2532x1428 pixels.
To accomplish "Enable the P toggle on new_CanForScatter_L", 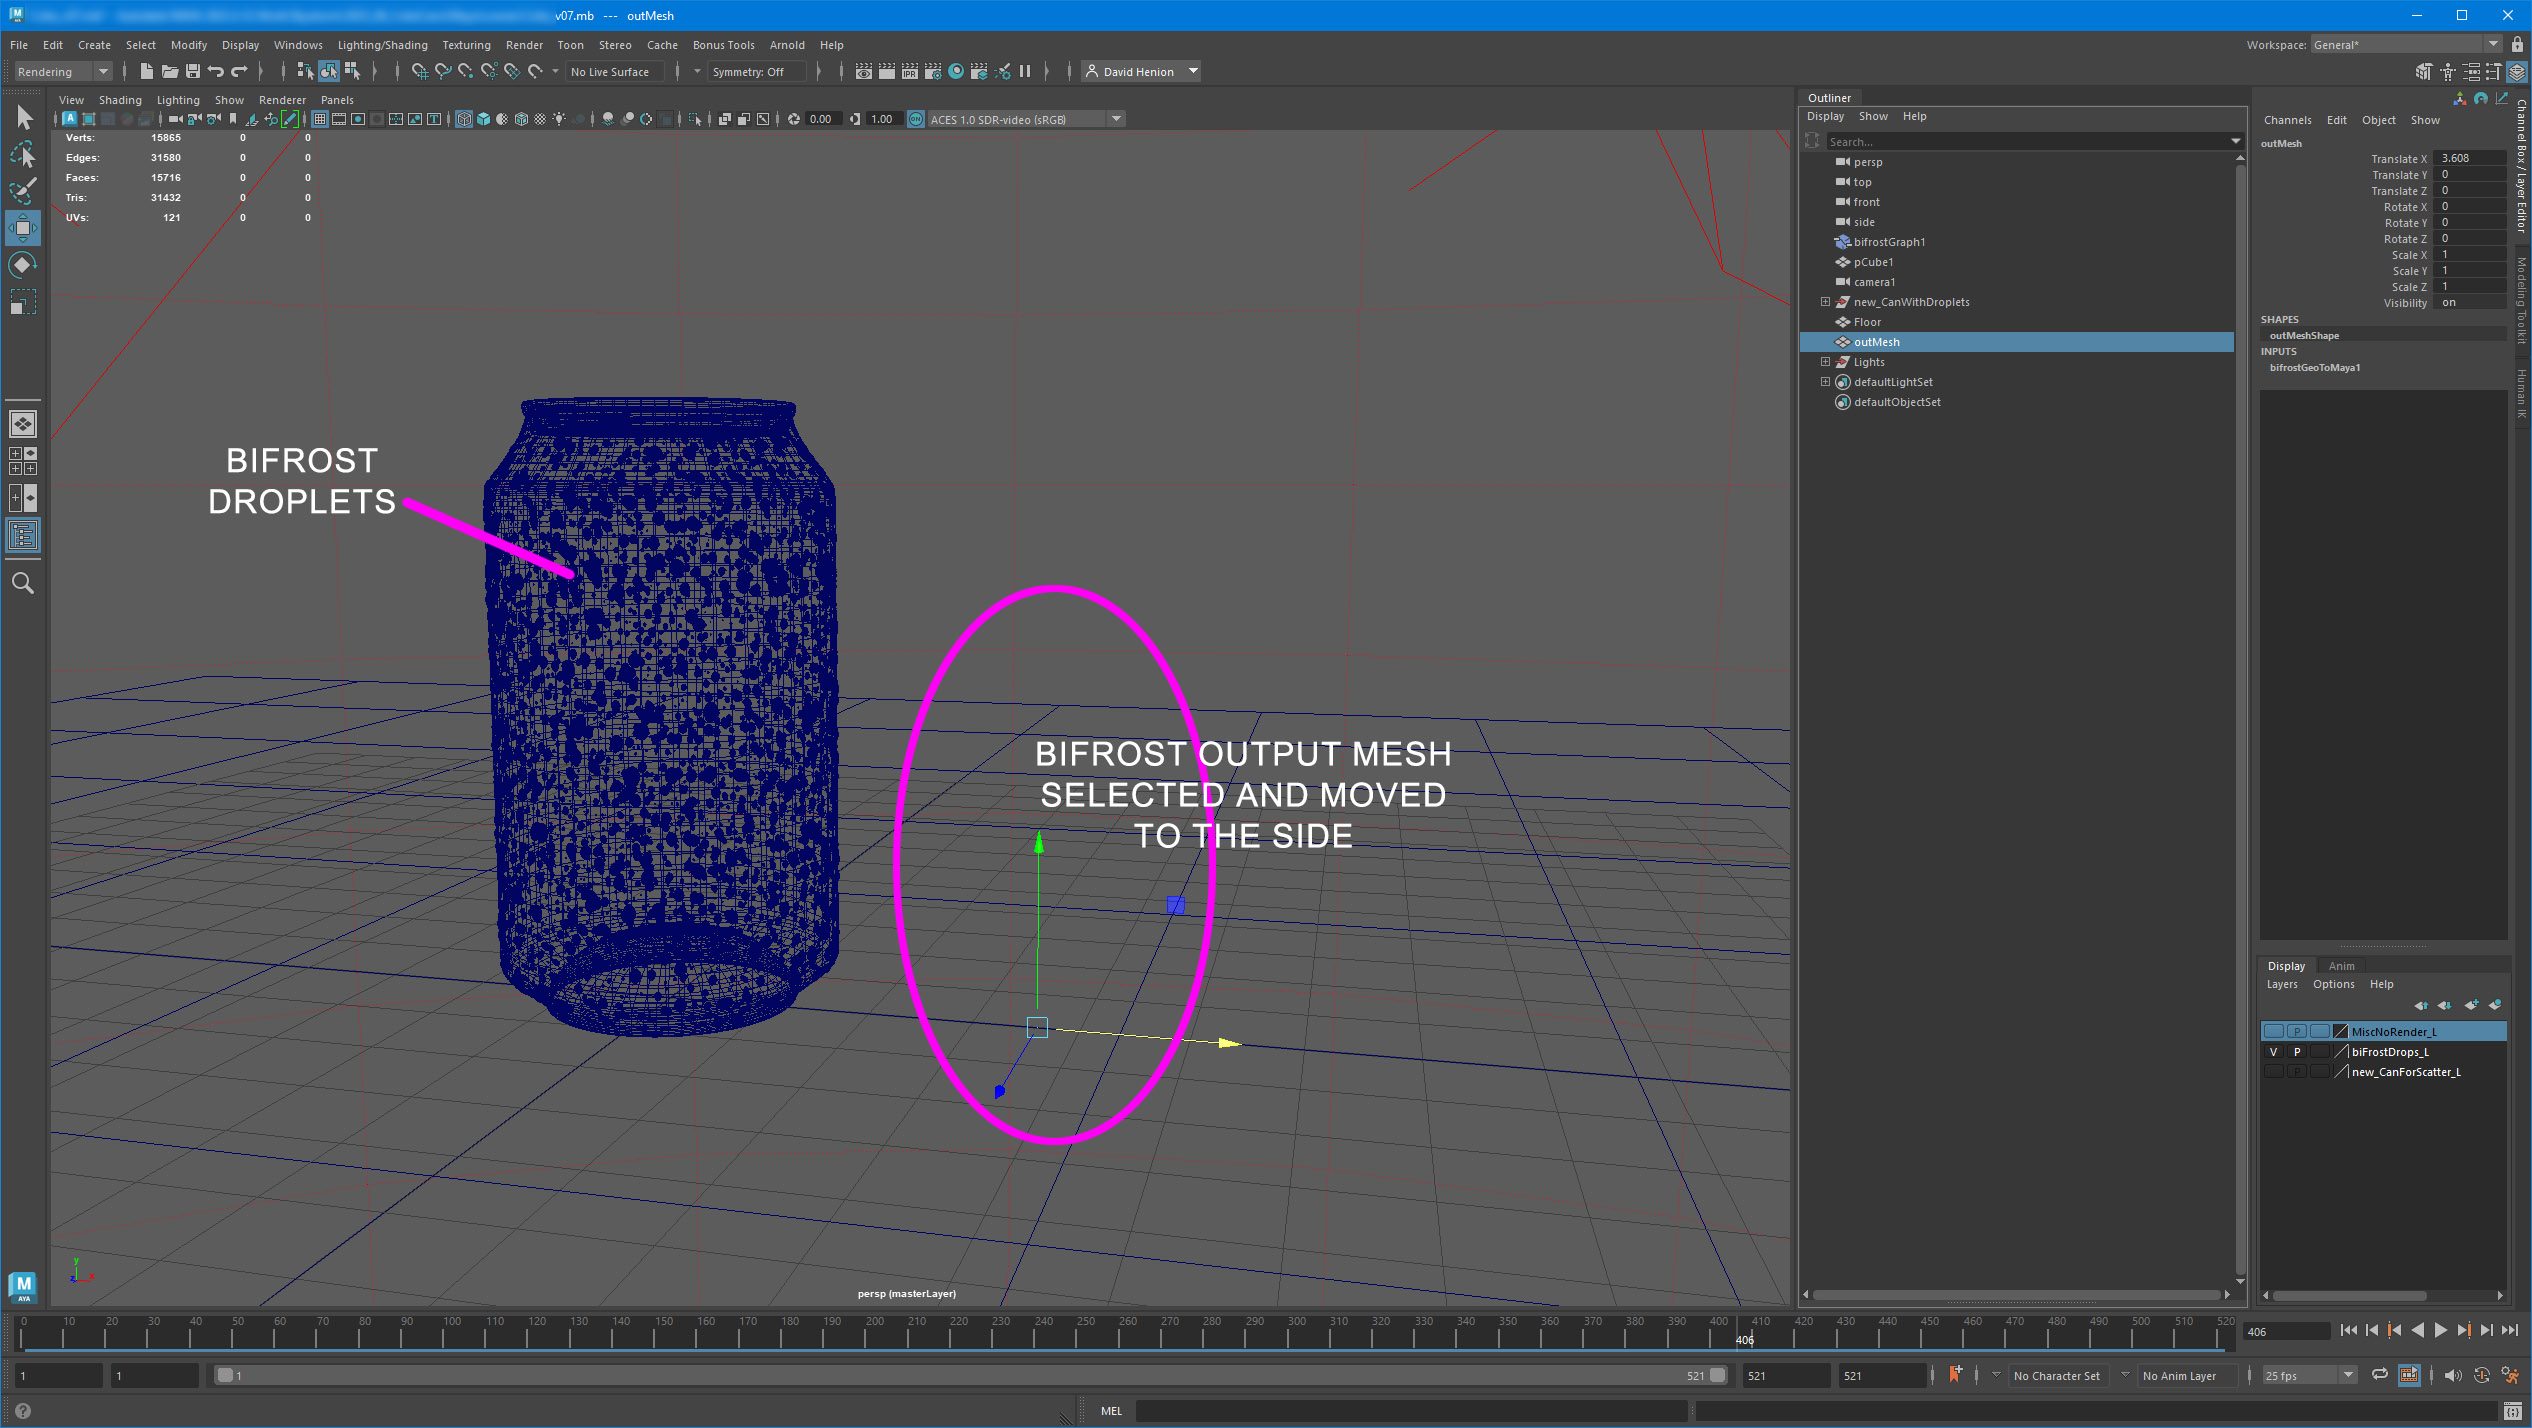I will 2297,1072.
